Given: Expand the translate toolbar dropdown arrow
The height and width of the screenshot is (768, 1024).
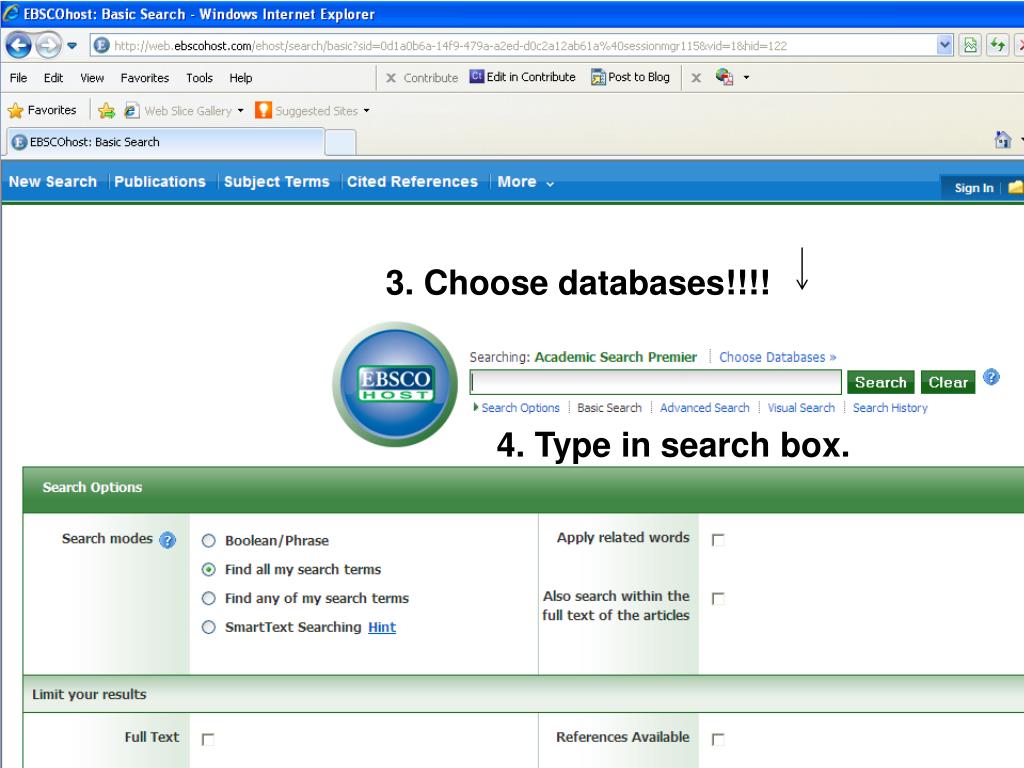Looking at the screenshot, I should [x=746, y=77].
